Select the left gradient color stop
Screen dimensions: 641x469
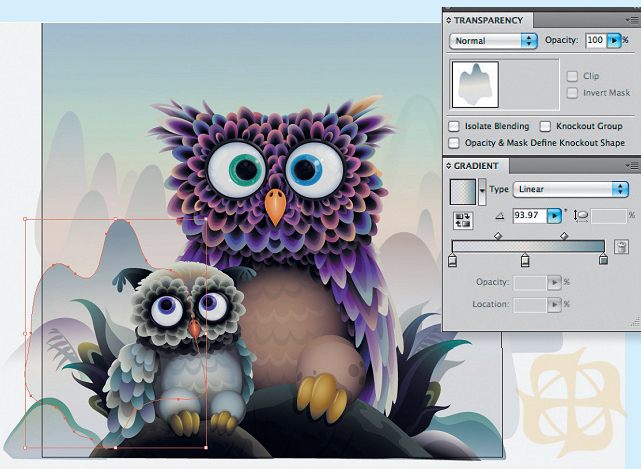click(x=452, y=260)
